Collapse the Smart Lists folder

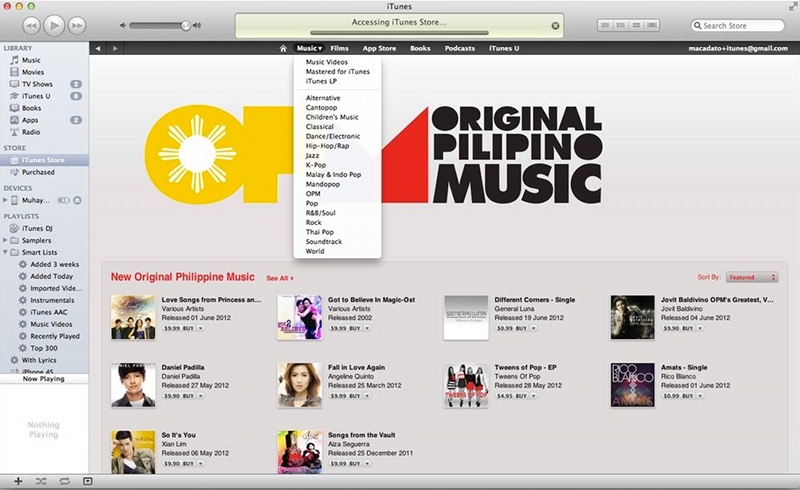click(x=5, y=252)
